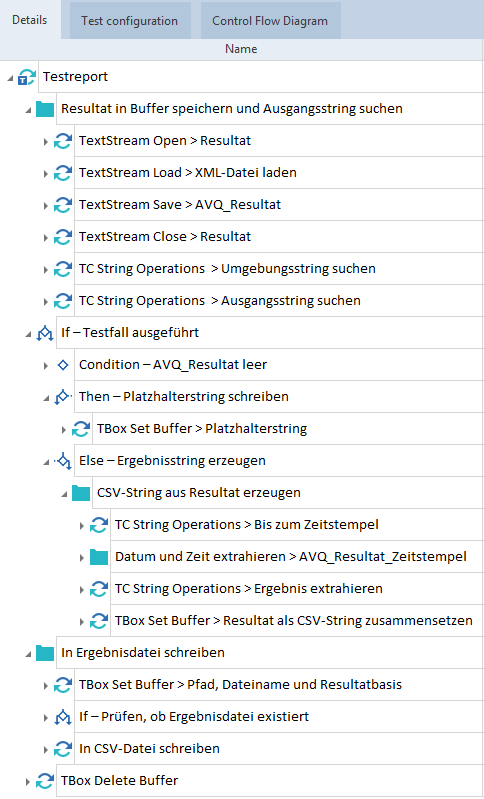Select TC String Operations > Ergebnis extrahieren row

(x=296, y=589)
